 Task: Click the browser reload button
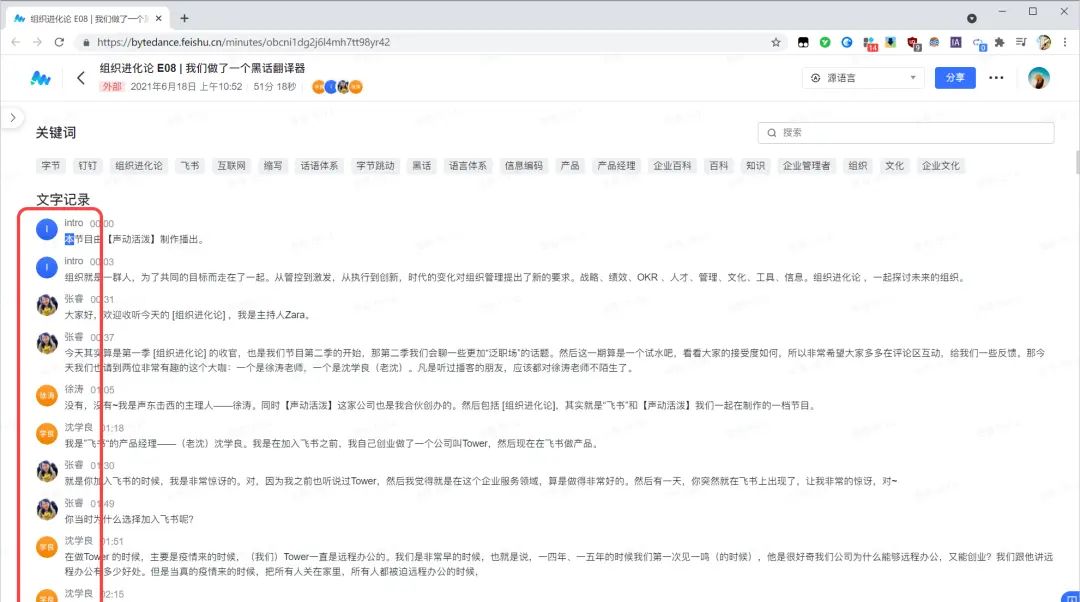pyautogui.click(x=59, y=42)
